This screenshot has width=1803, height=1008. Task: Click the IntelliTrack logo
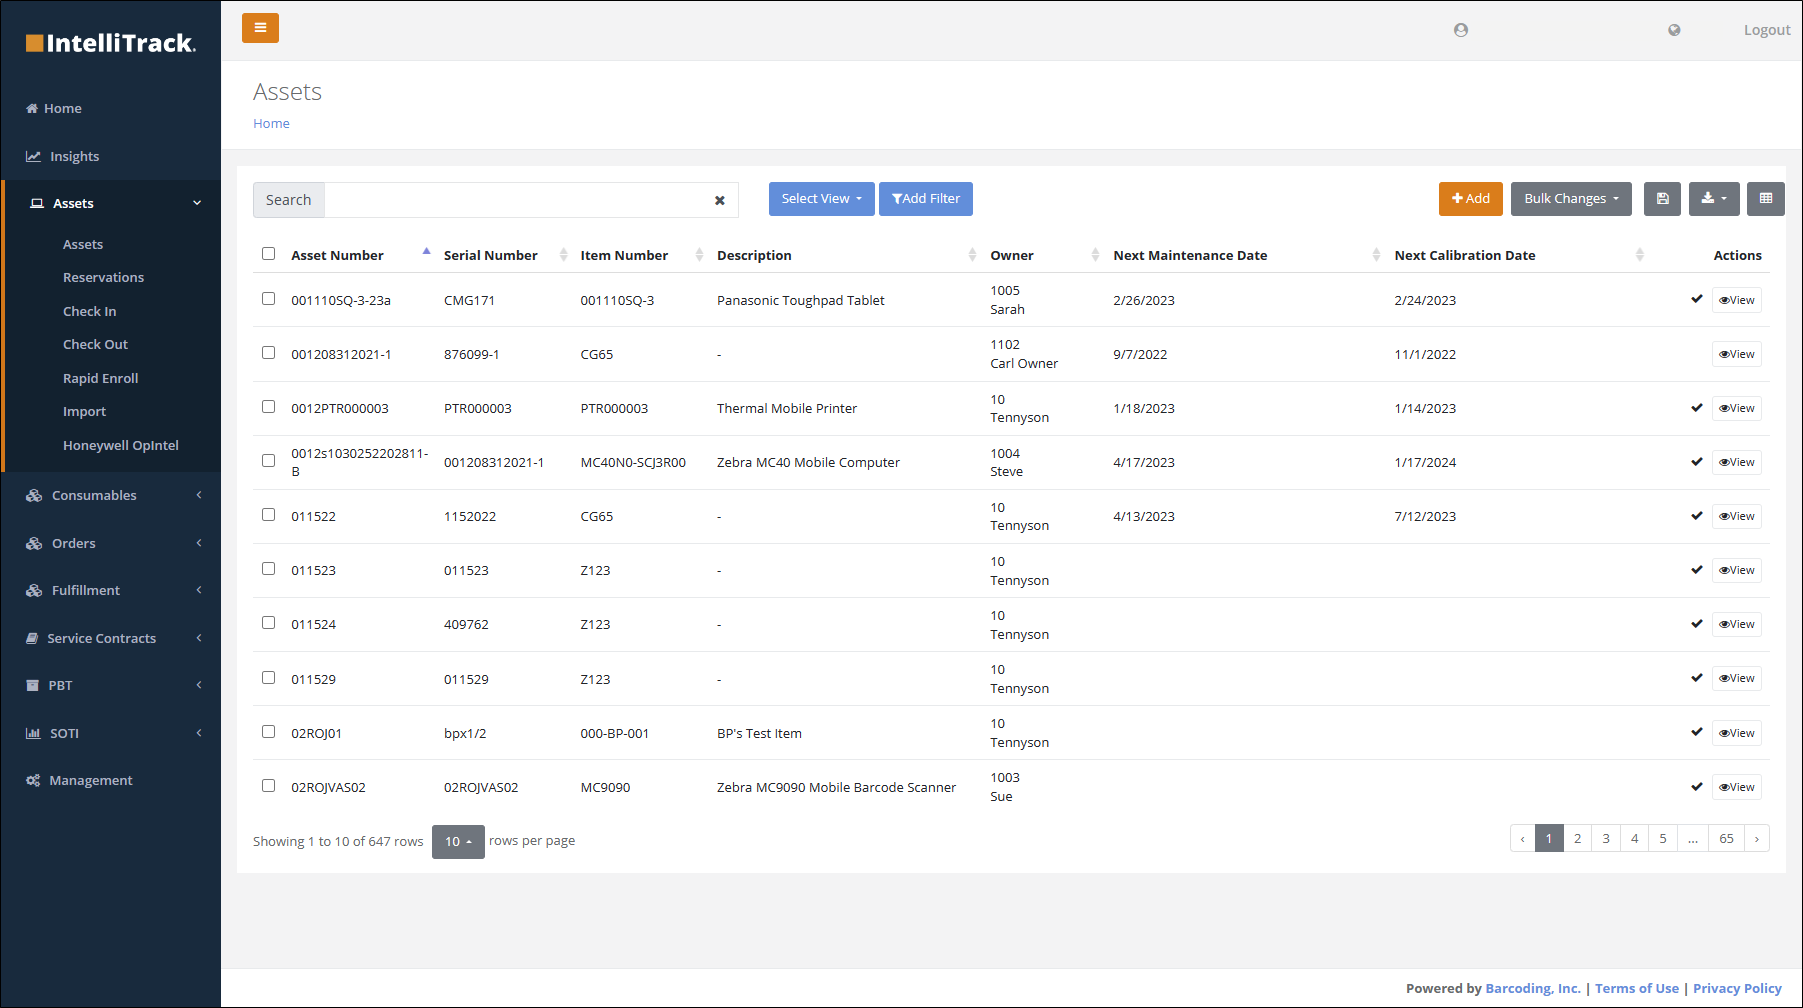(111, 43)
